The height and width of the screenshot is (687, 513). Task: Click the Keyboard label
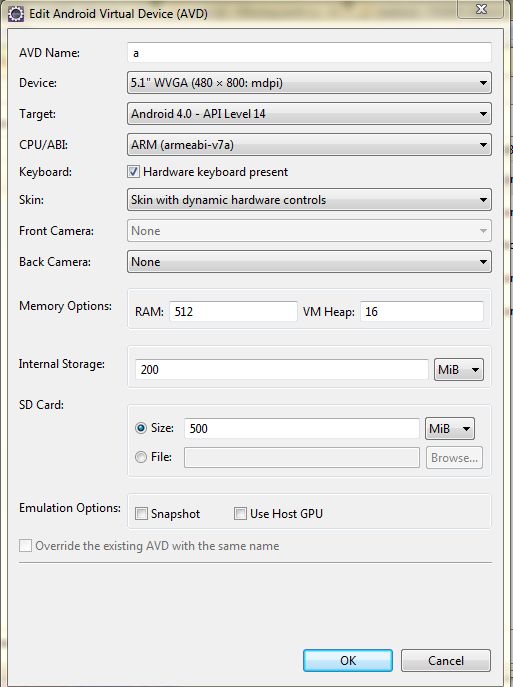pos(45,172)
